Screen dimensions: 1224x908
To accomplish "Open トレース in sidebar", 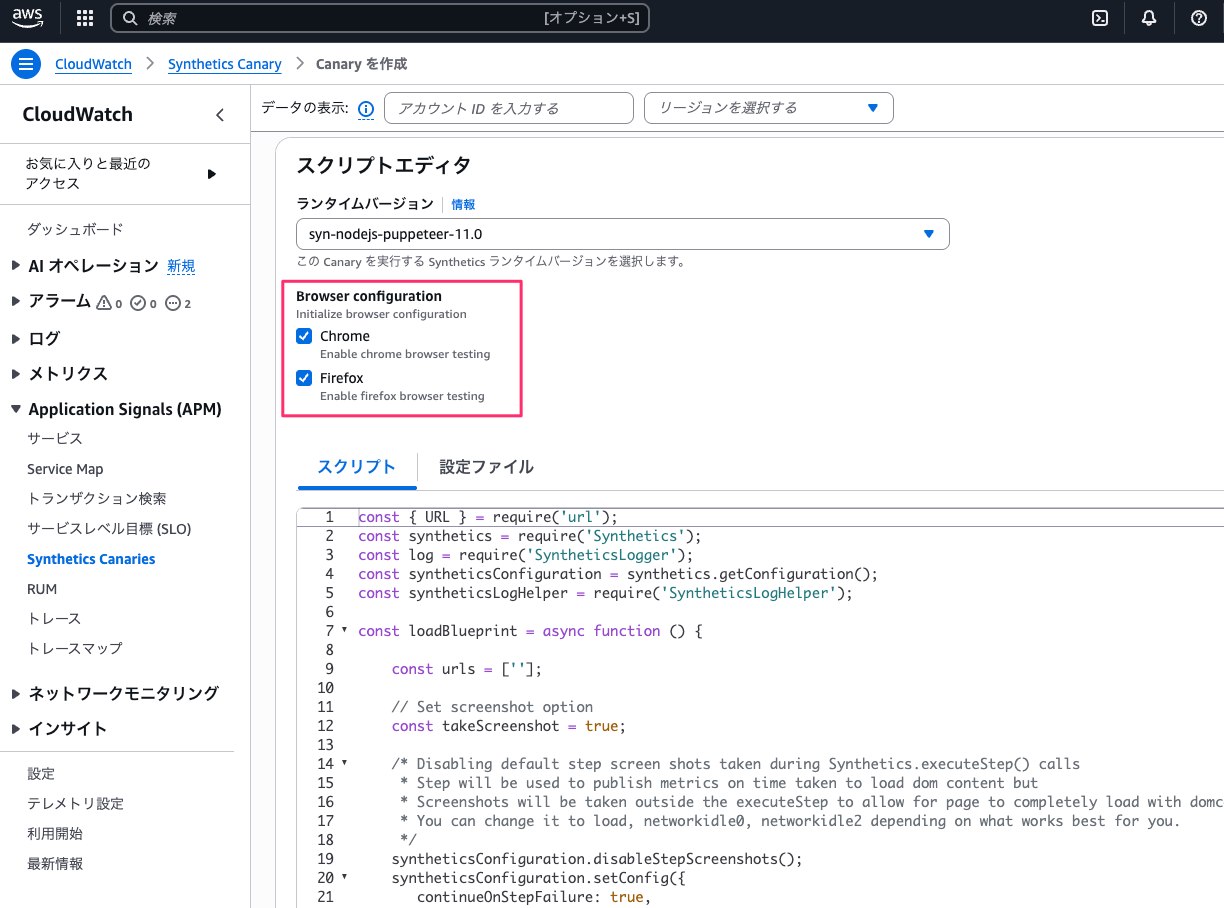I will 54,618.
